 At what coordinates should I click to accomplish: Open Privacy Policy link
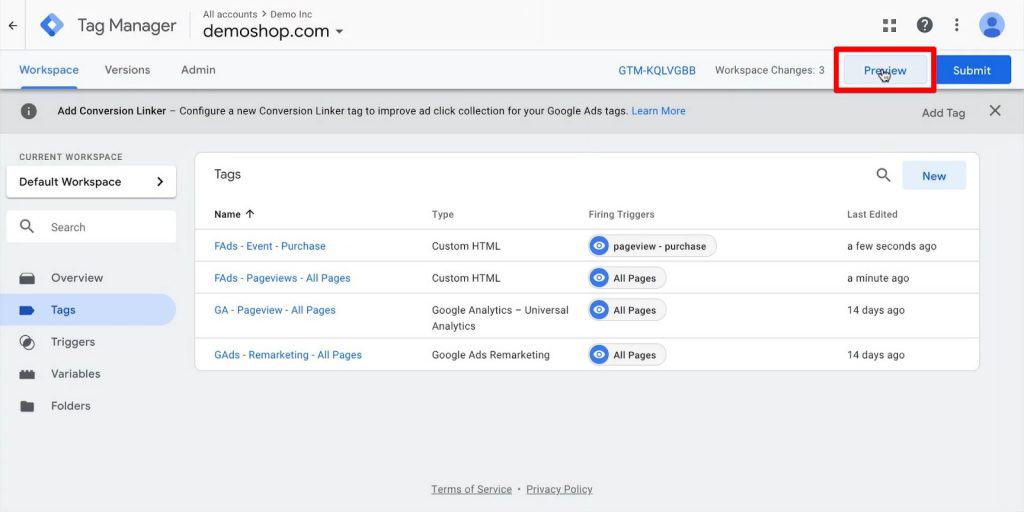pyautogui.click(x=559, y=489)
